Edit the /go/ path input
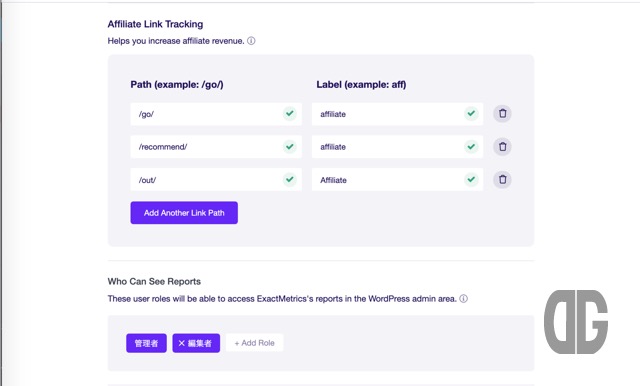Image resolution: width=640 pixels, height=386 pixels. coord(216,114)
